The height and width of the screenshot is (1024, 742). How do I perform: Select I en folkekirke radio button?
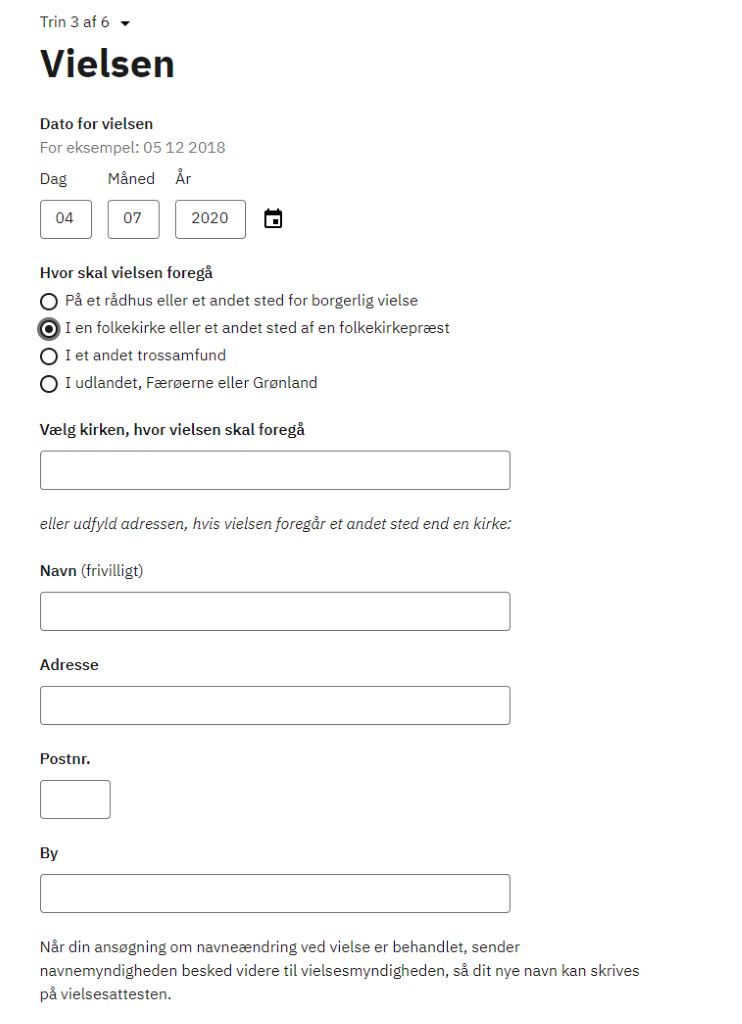coord(49,328)
